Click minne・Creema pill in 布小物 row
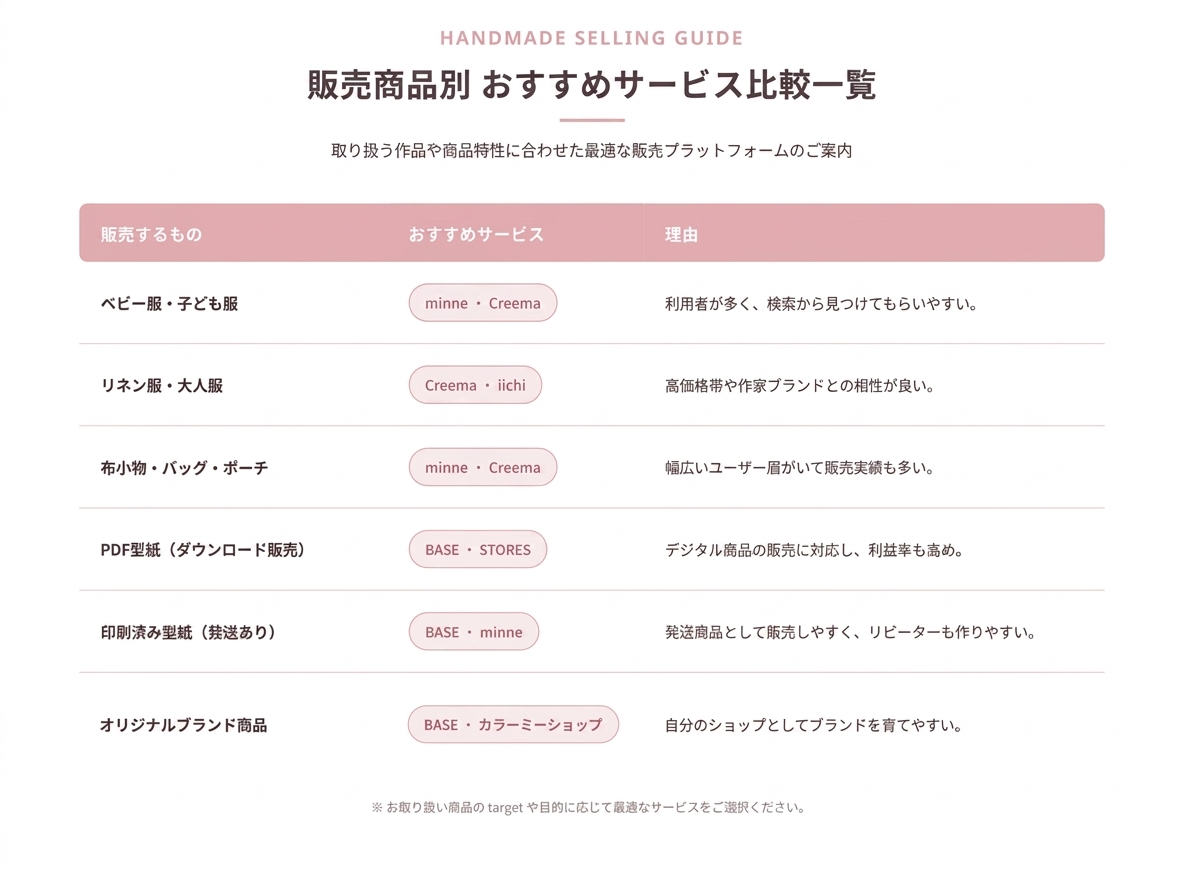The height and width of the screenshot is (880, 1193). point(482,467)
